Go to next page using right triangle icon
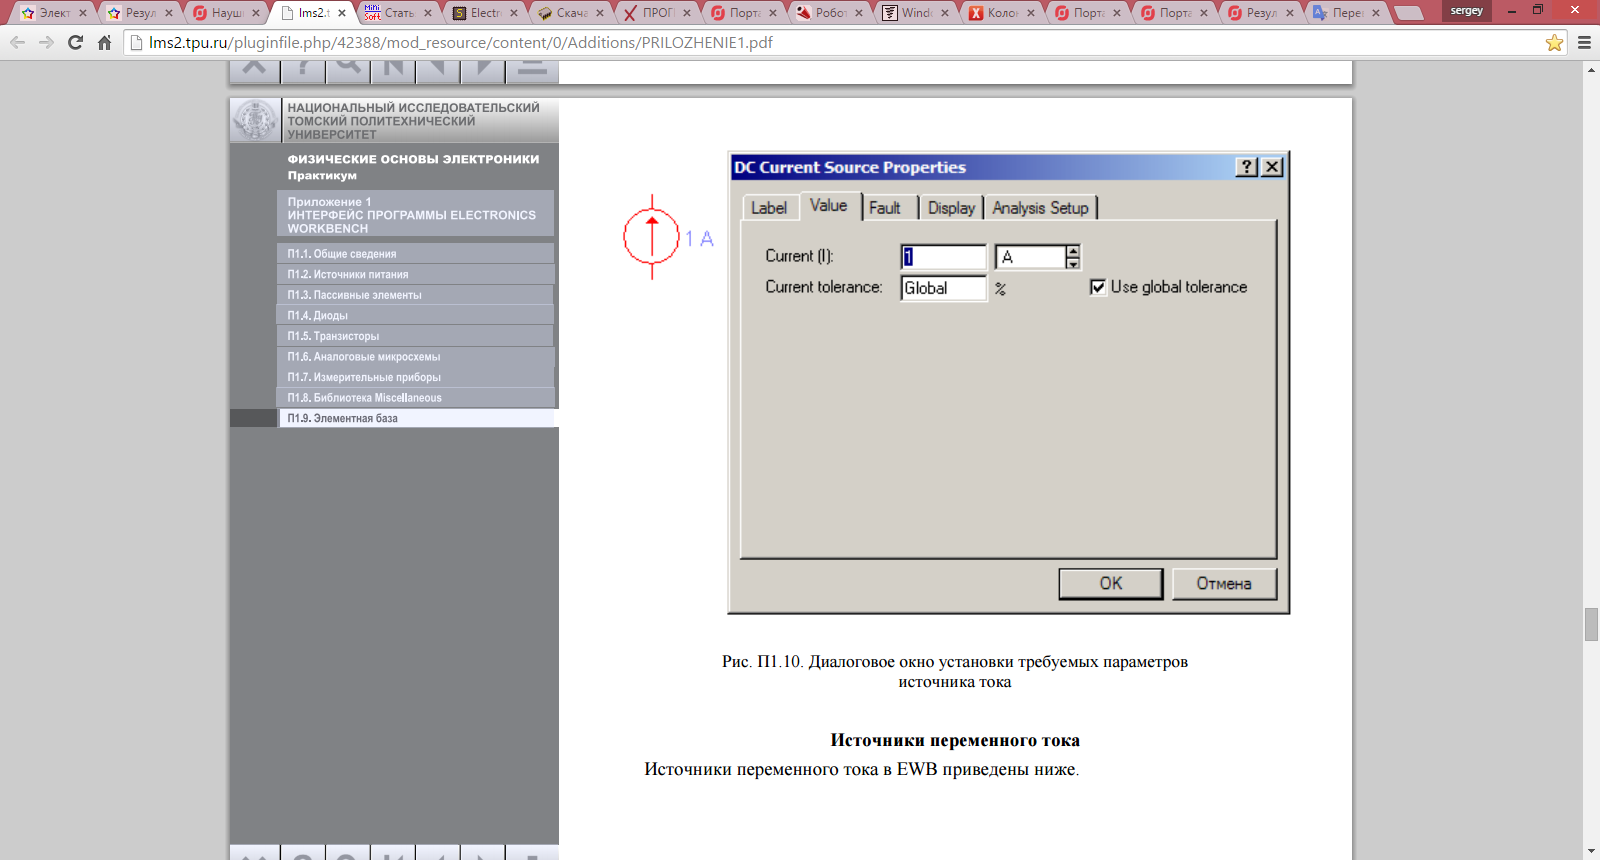The width and height of the screenshot is (1600, 860). (x=483, y=68)
